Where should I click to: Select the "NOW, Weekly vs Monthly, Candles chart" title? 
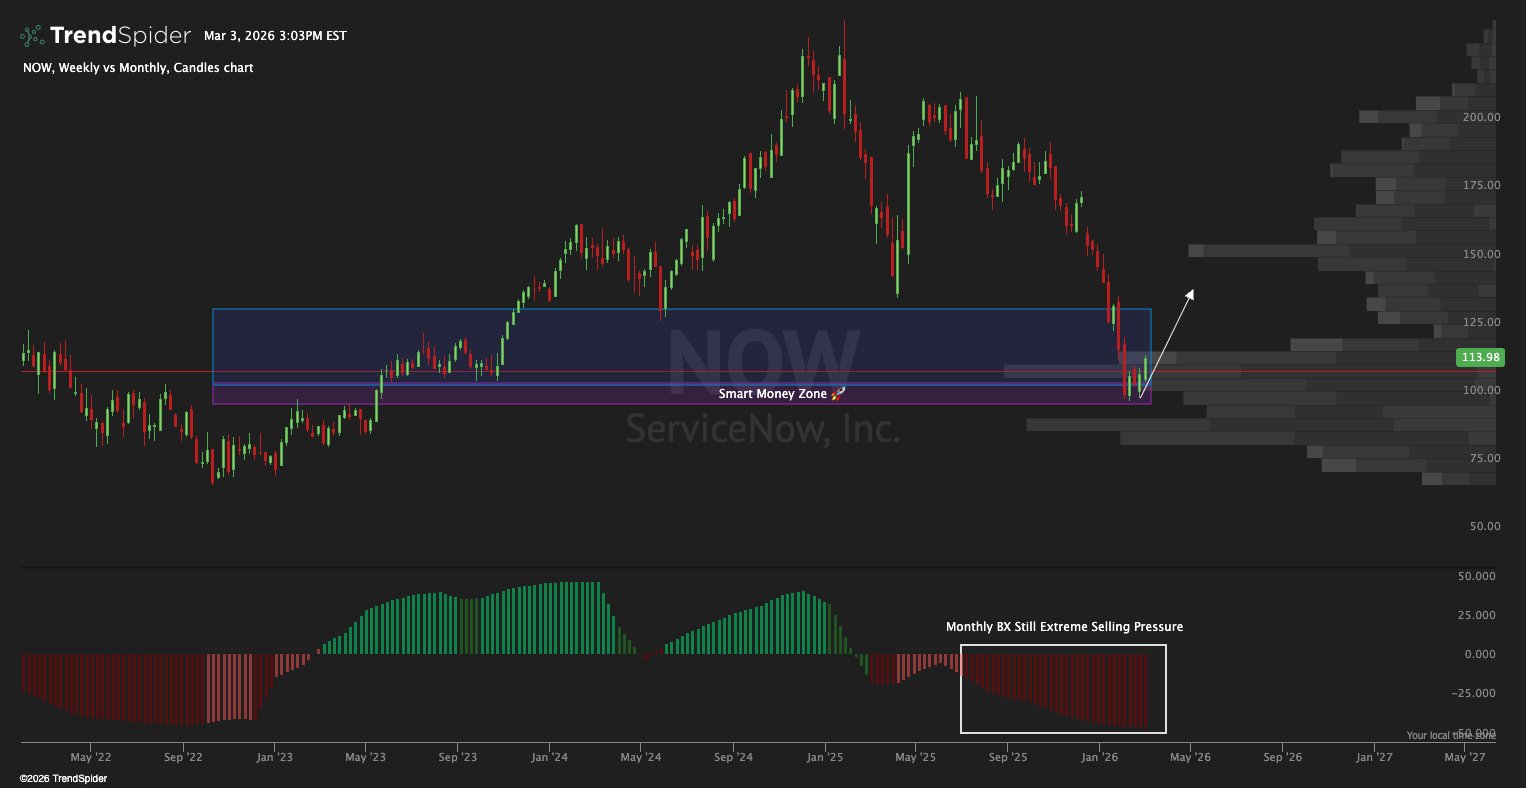coord(138,68)
